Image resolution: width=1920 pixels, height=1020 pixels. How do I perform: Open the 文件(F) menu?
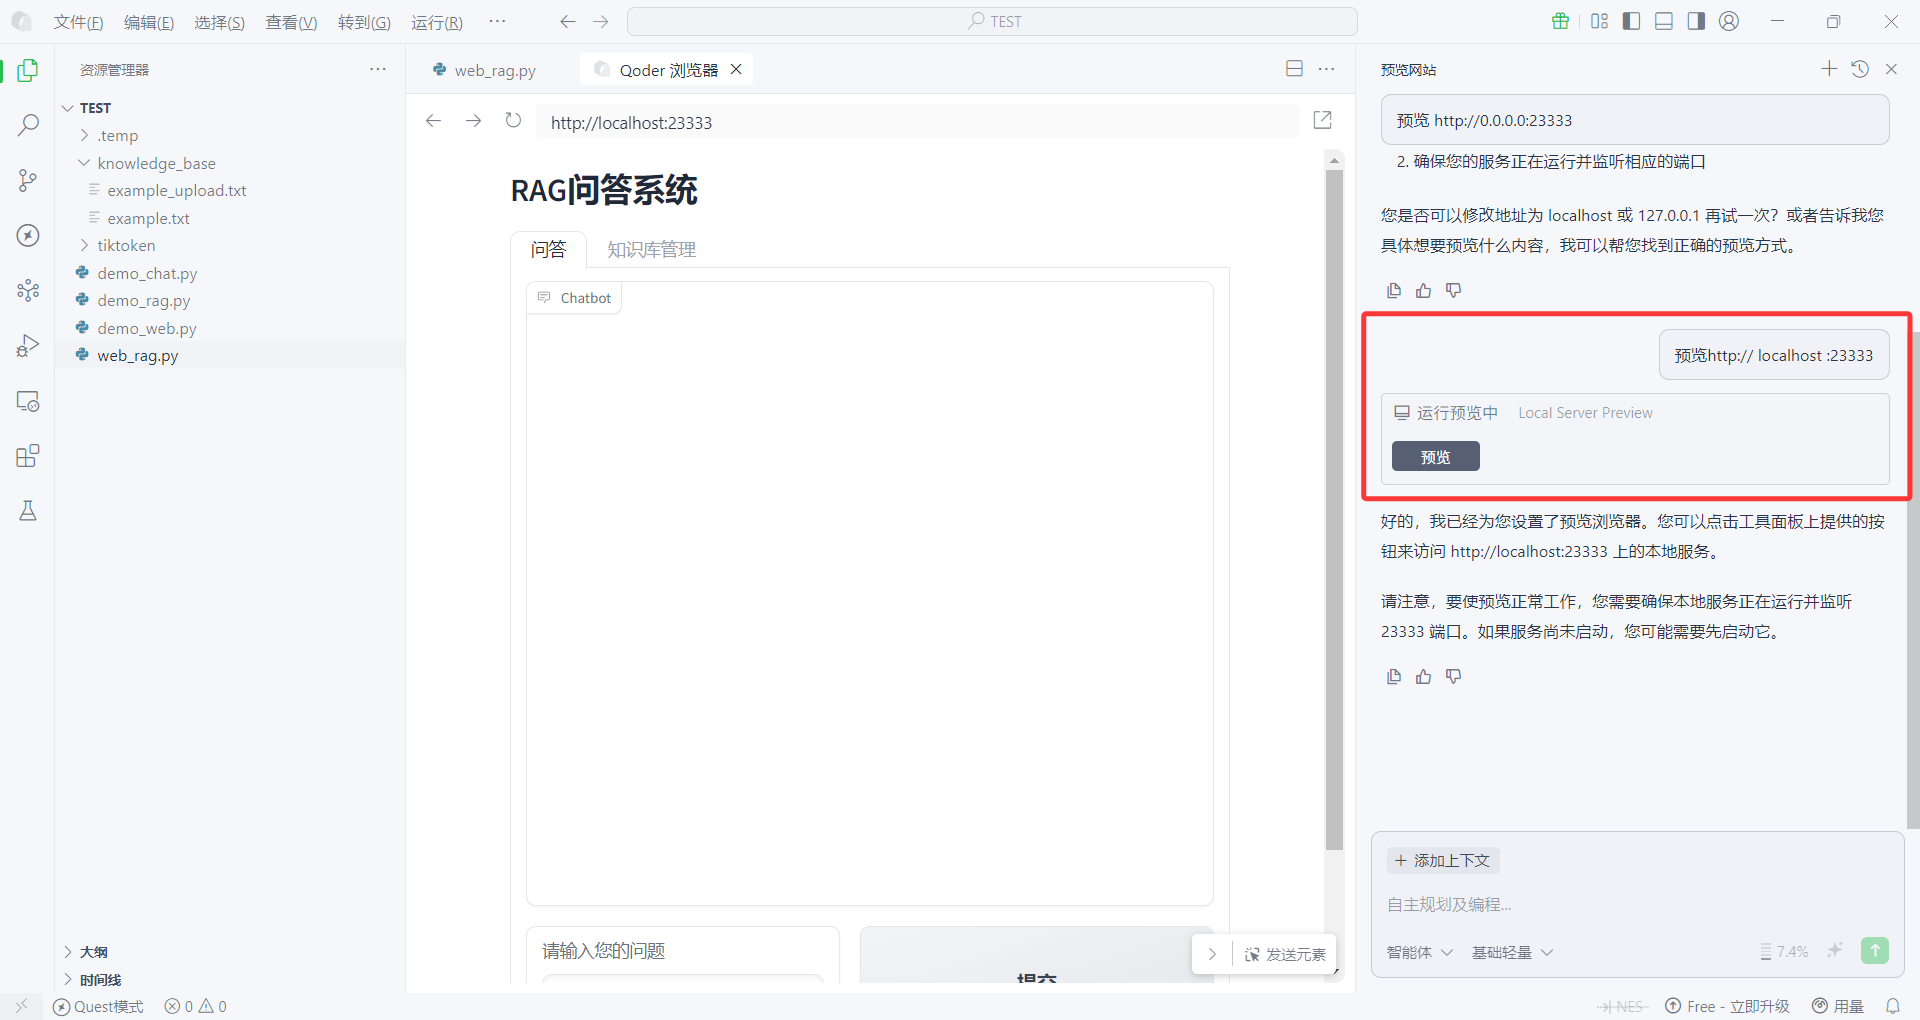coord(78,22)
